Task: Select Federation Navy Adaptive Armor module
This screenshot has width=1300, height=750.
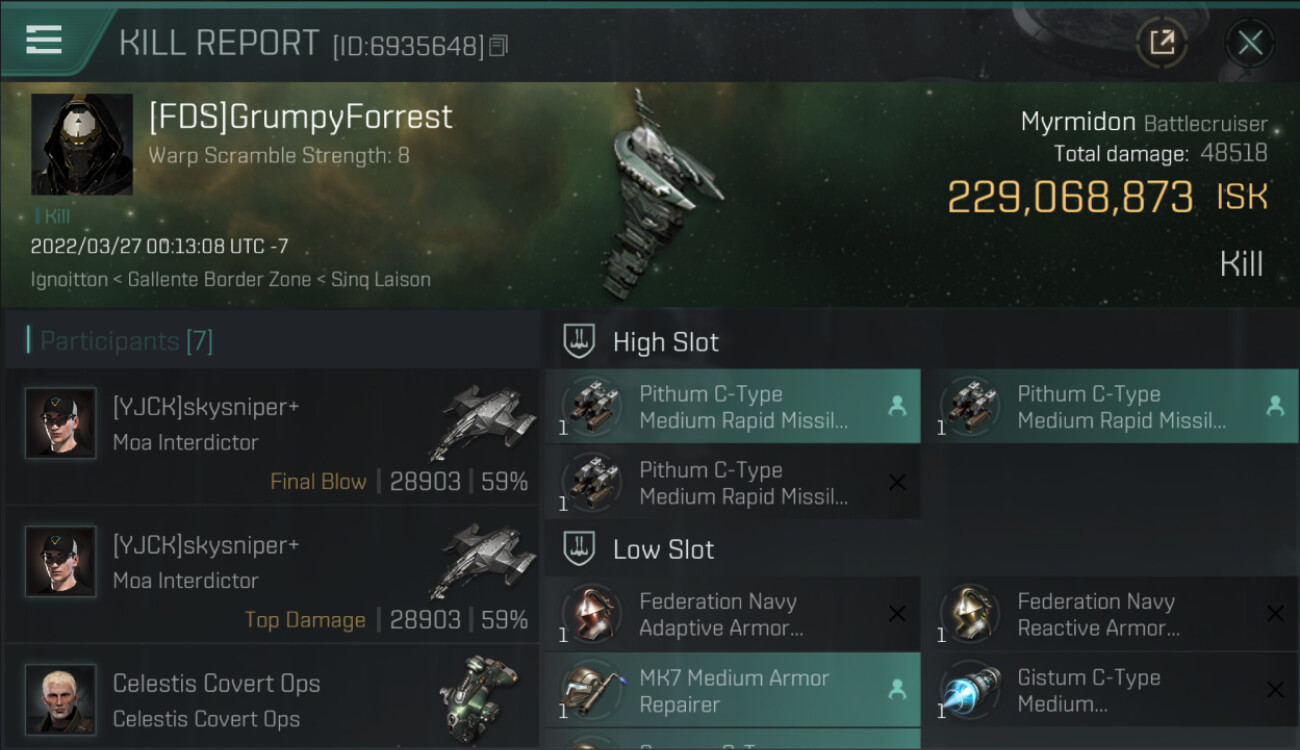Action: pos(733,614)
